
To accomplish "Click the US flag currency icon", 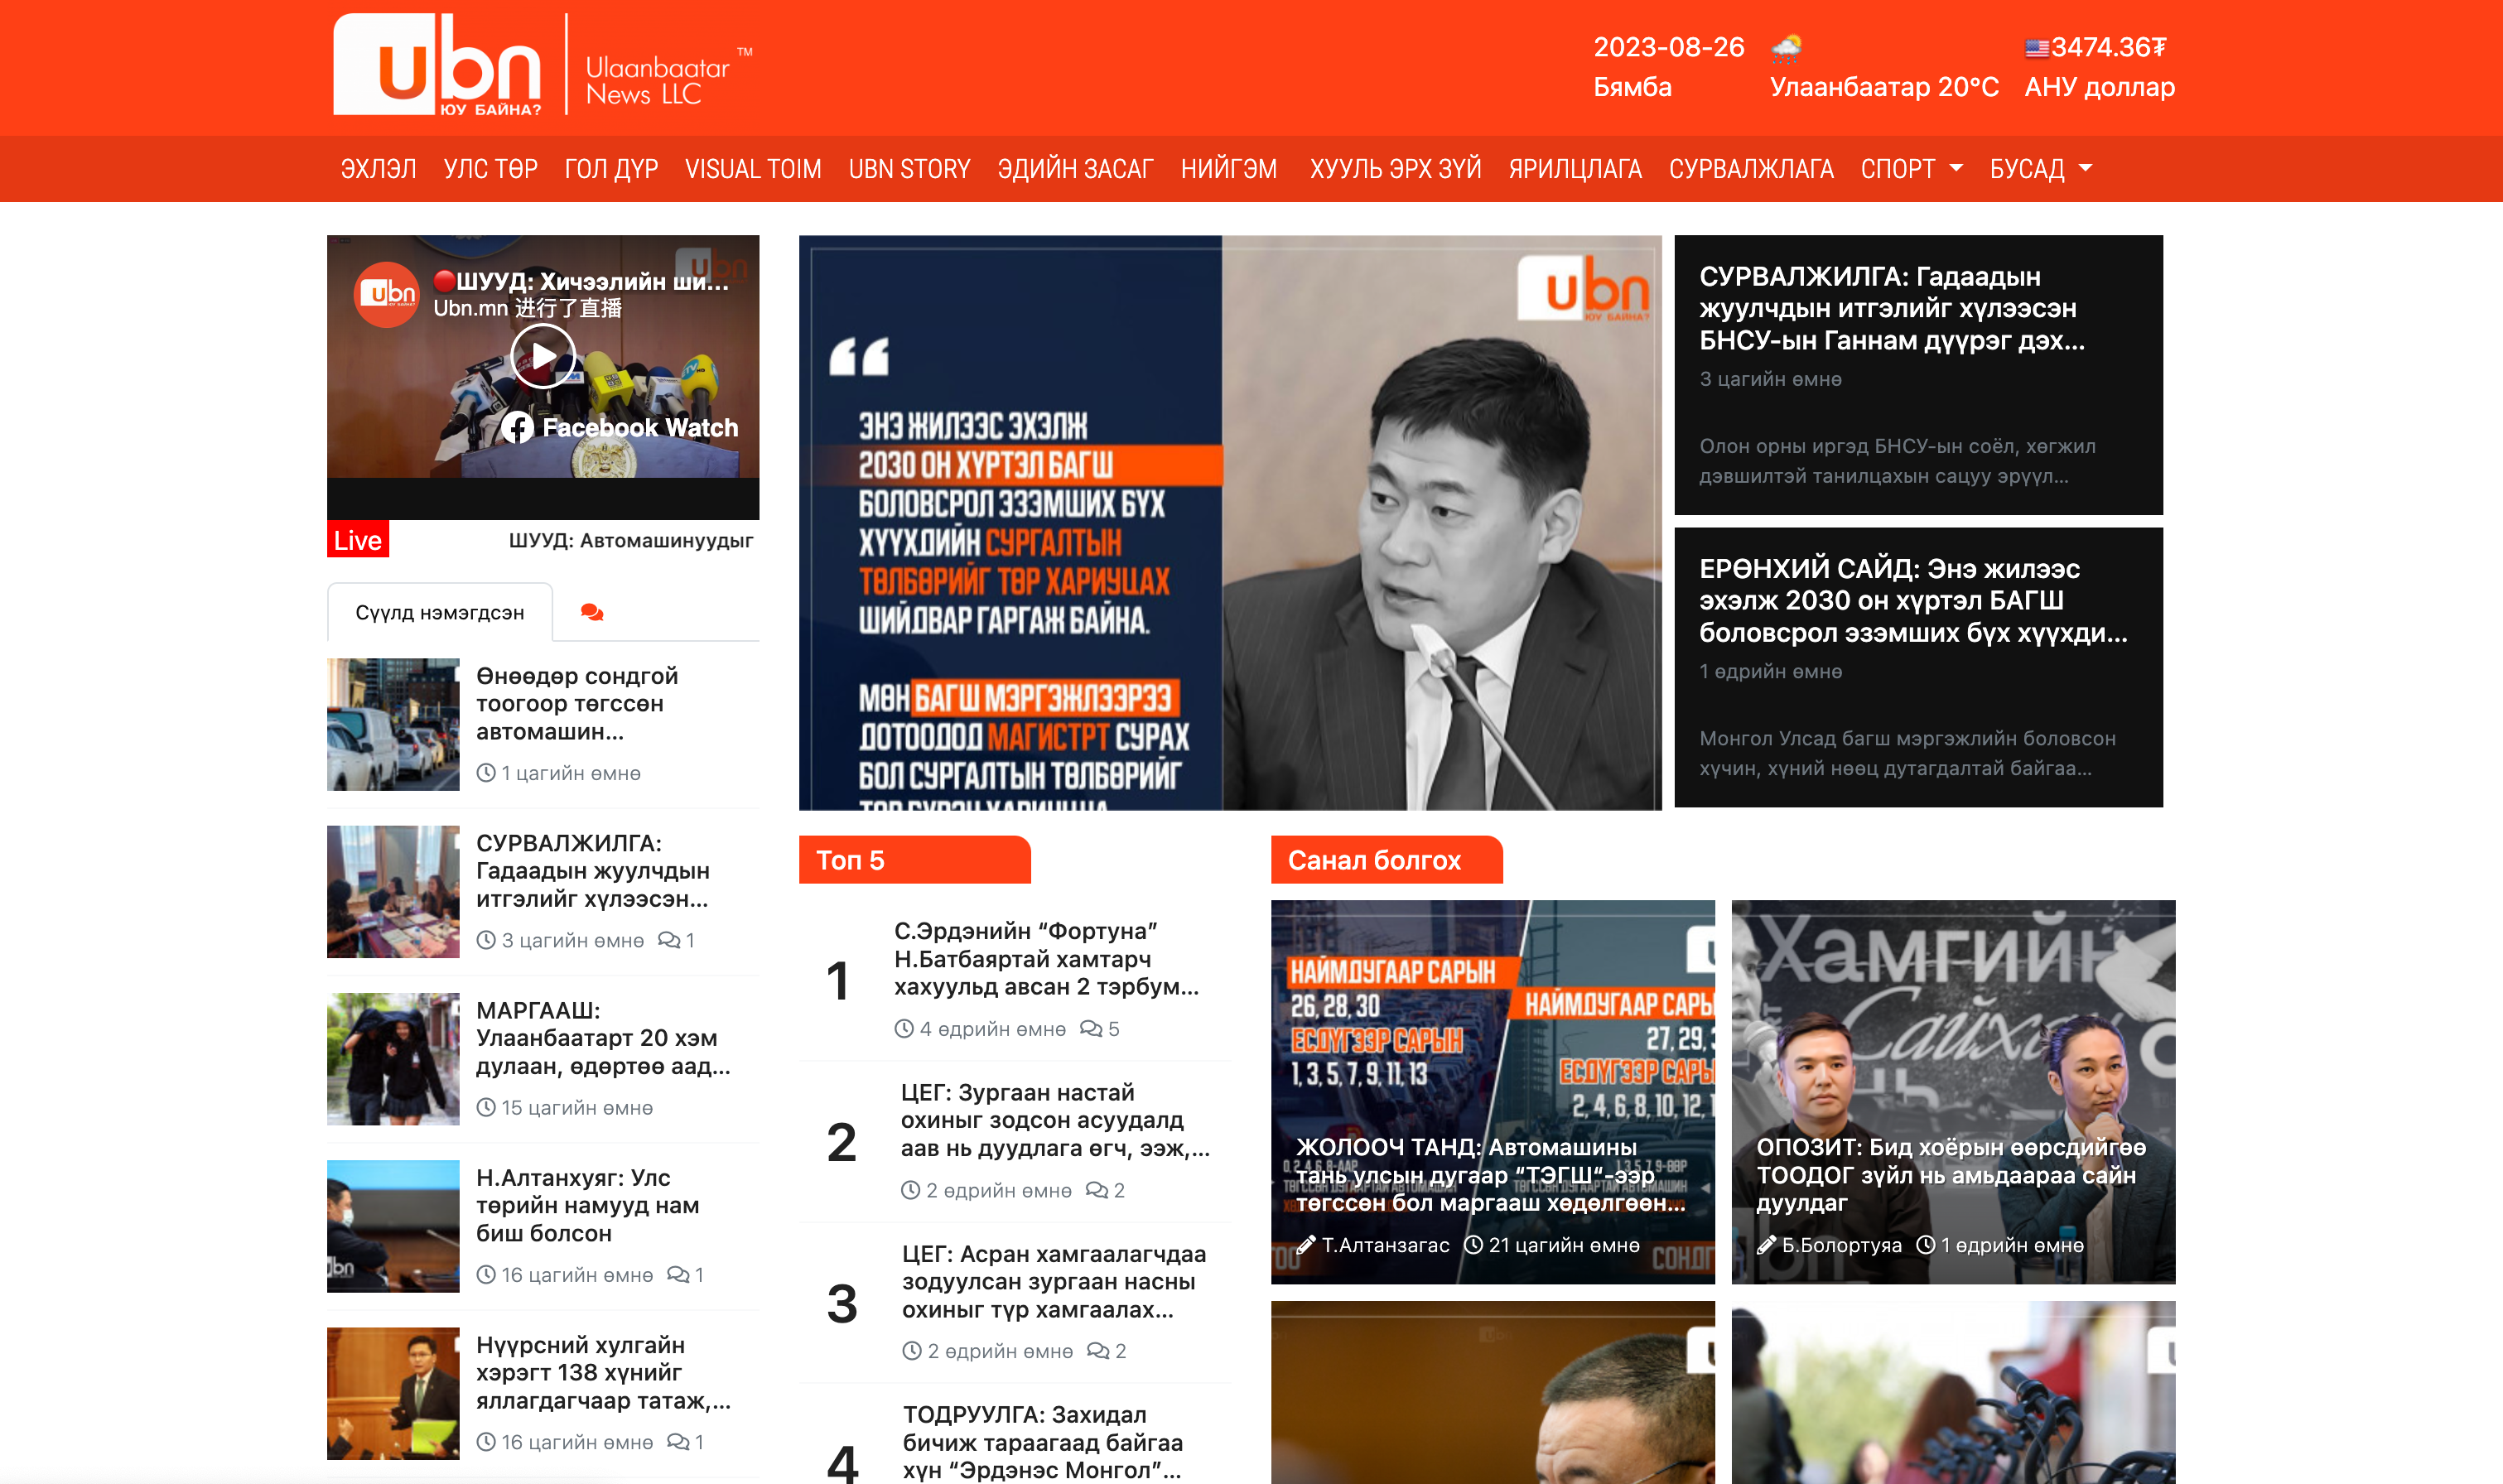I will (x=2036, y=48).
